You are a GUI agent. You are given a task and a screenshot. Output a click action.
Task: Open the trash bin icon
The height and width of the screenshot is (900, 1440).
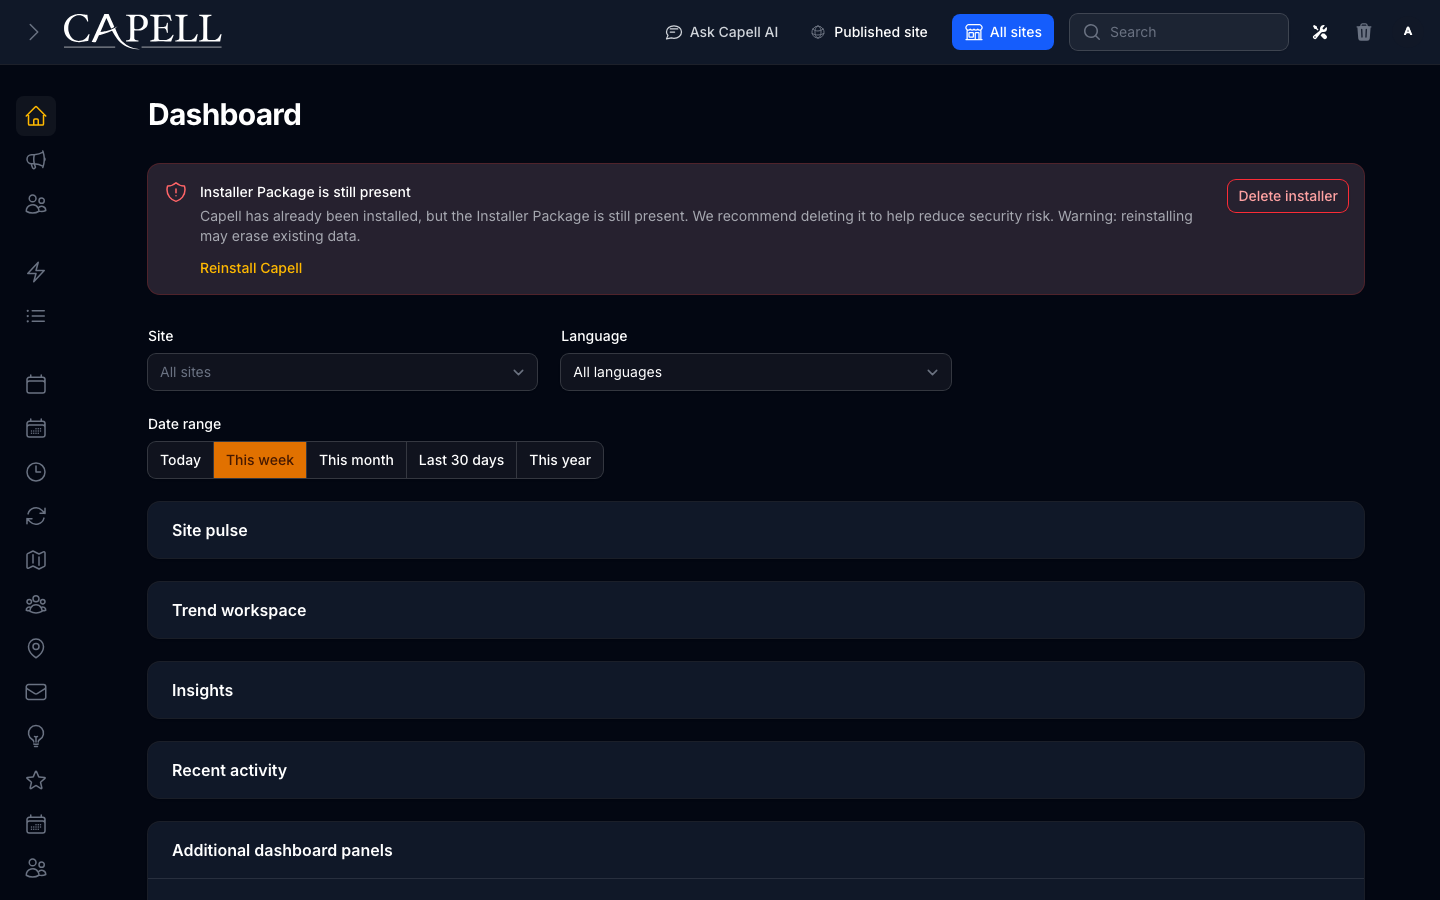1364,32
